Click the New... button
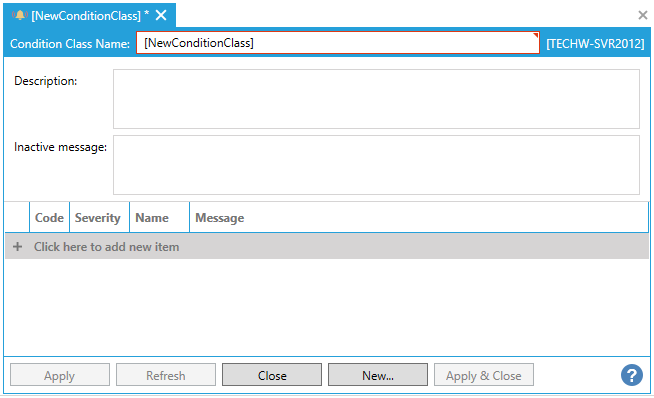The image size is (654, 398). pyautogui.click(x=378, y=375)
